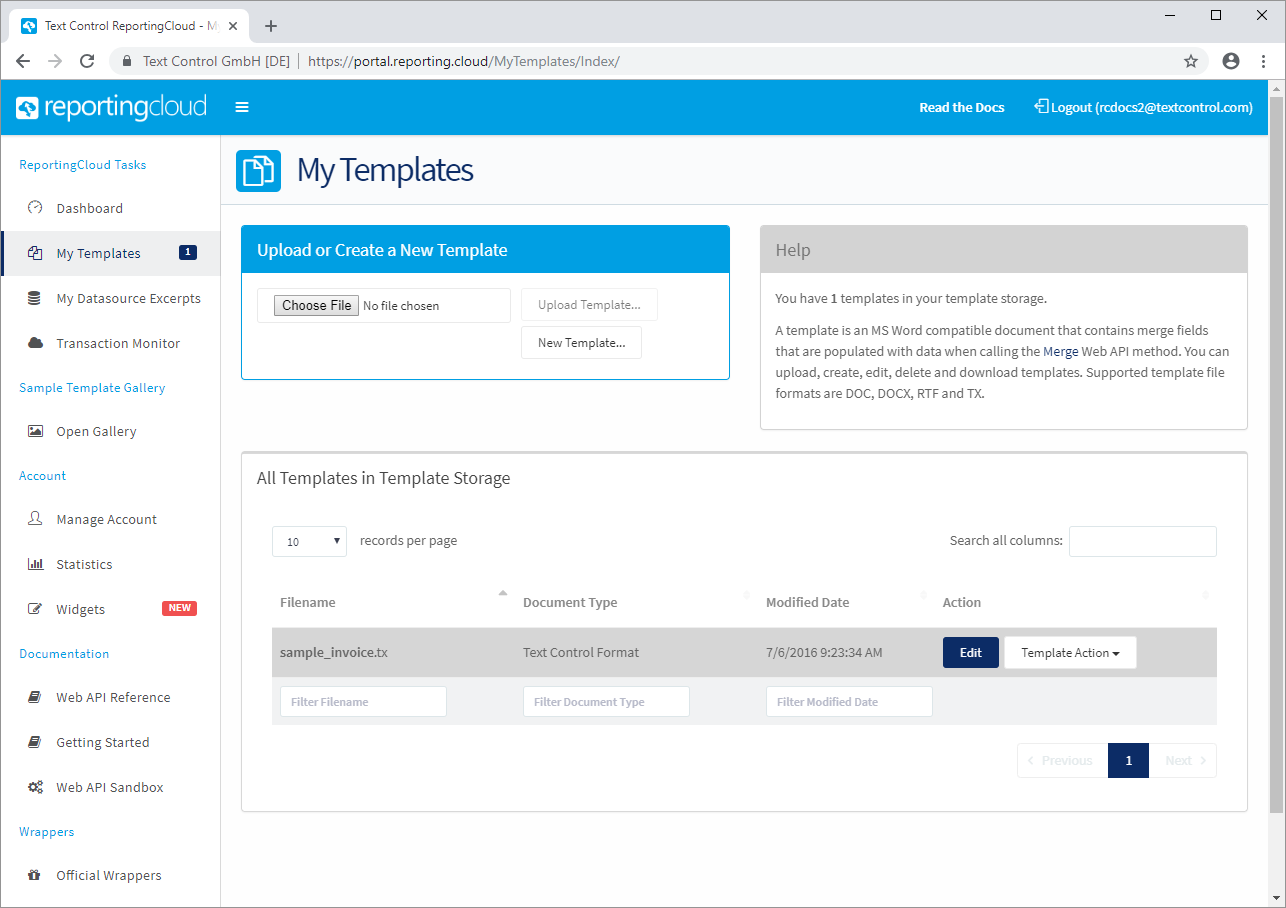Focus the Filter Modified Date field
The width and height of the screenshot is (1286, 908).
[x=849, y=701]
